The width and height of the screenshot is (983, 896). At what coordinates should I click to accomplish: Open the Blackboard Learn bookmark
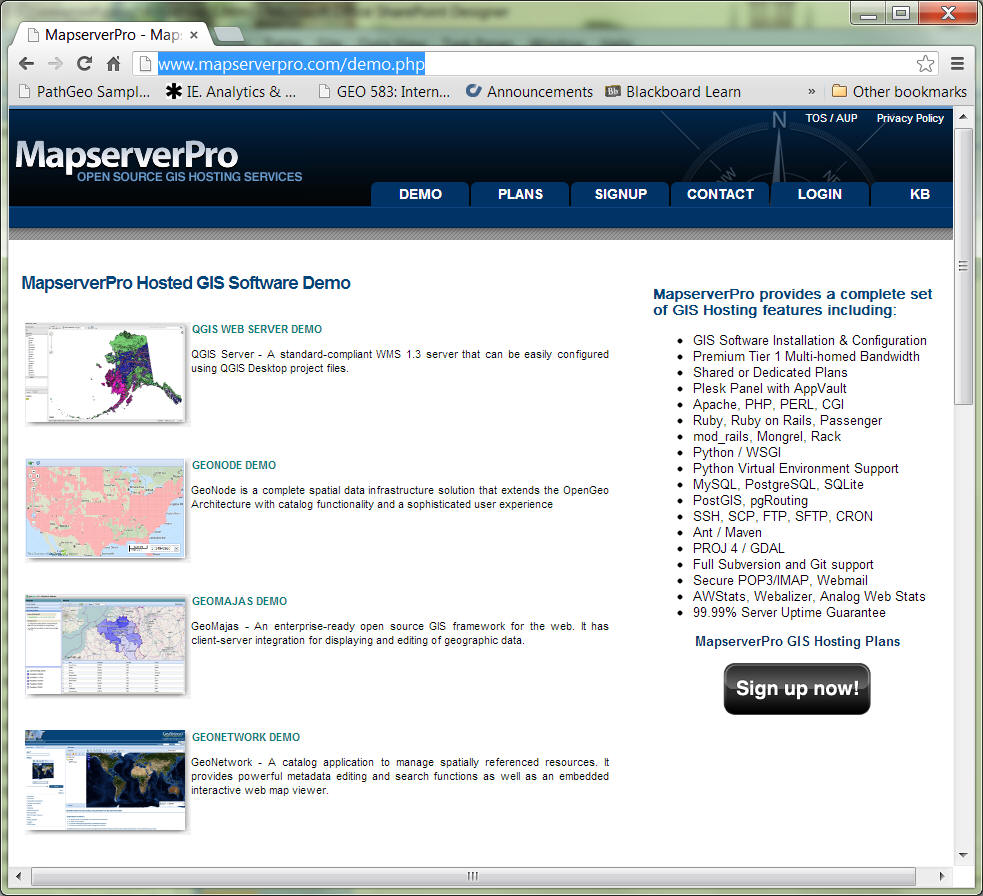tap(673, 92)
